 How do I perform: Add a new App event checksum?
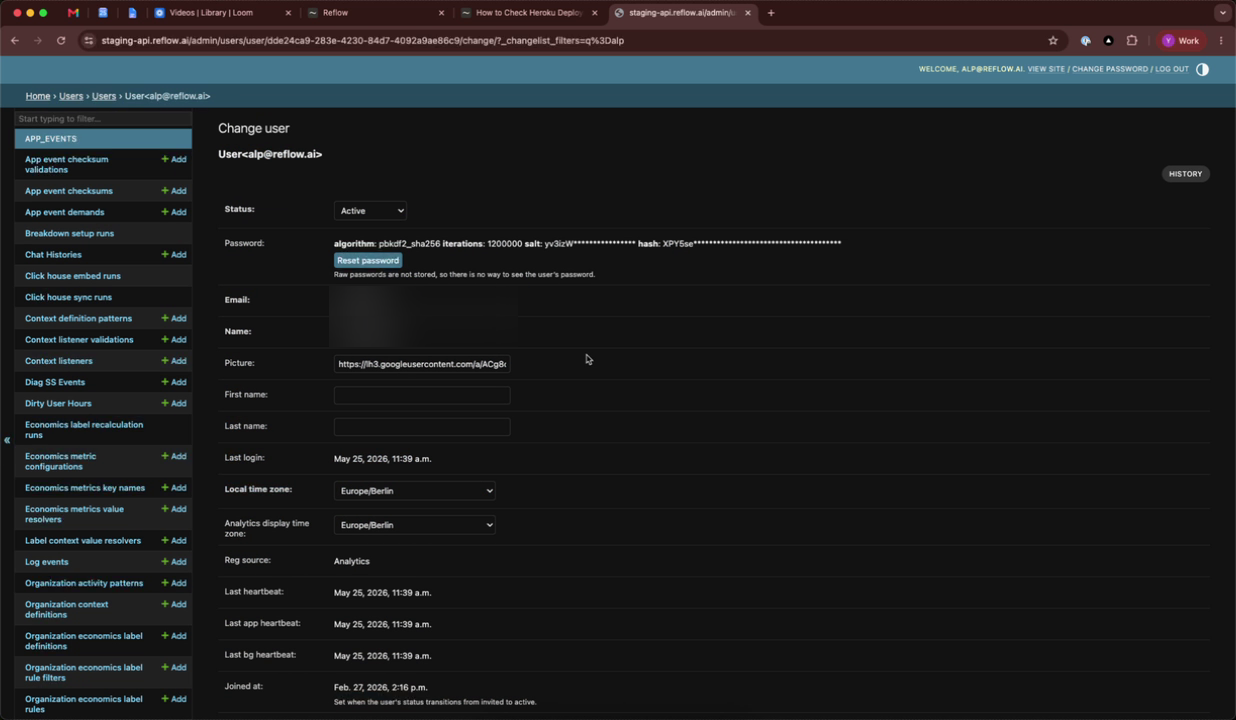coord(174,191)
